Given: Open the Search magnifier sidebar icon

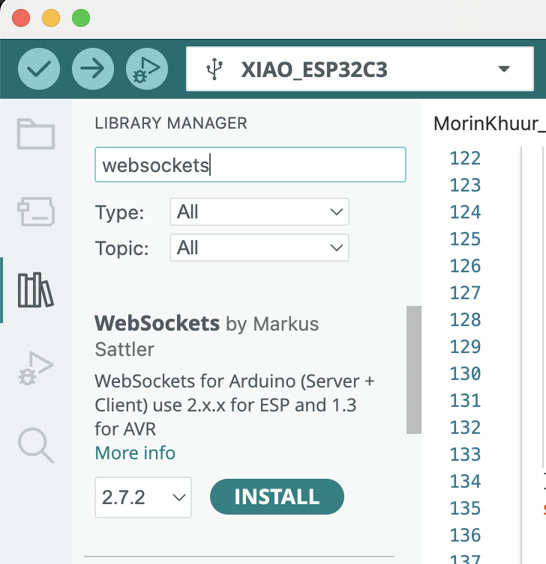Looking at the screenshot, I should coord(36,445).
